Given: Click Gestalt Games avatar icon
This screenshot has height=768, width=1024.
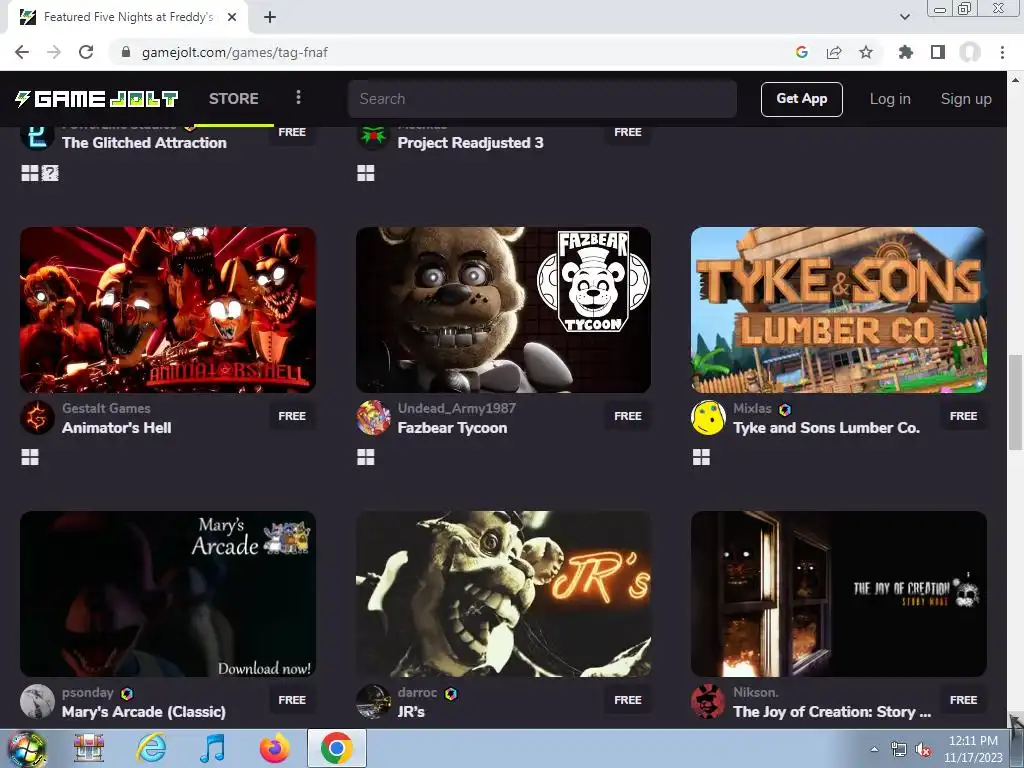Looking at the screenshot, I should tap(37, 418).
